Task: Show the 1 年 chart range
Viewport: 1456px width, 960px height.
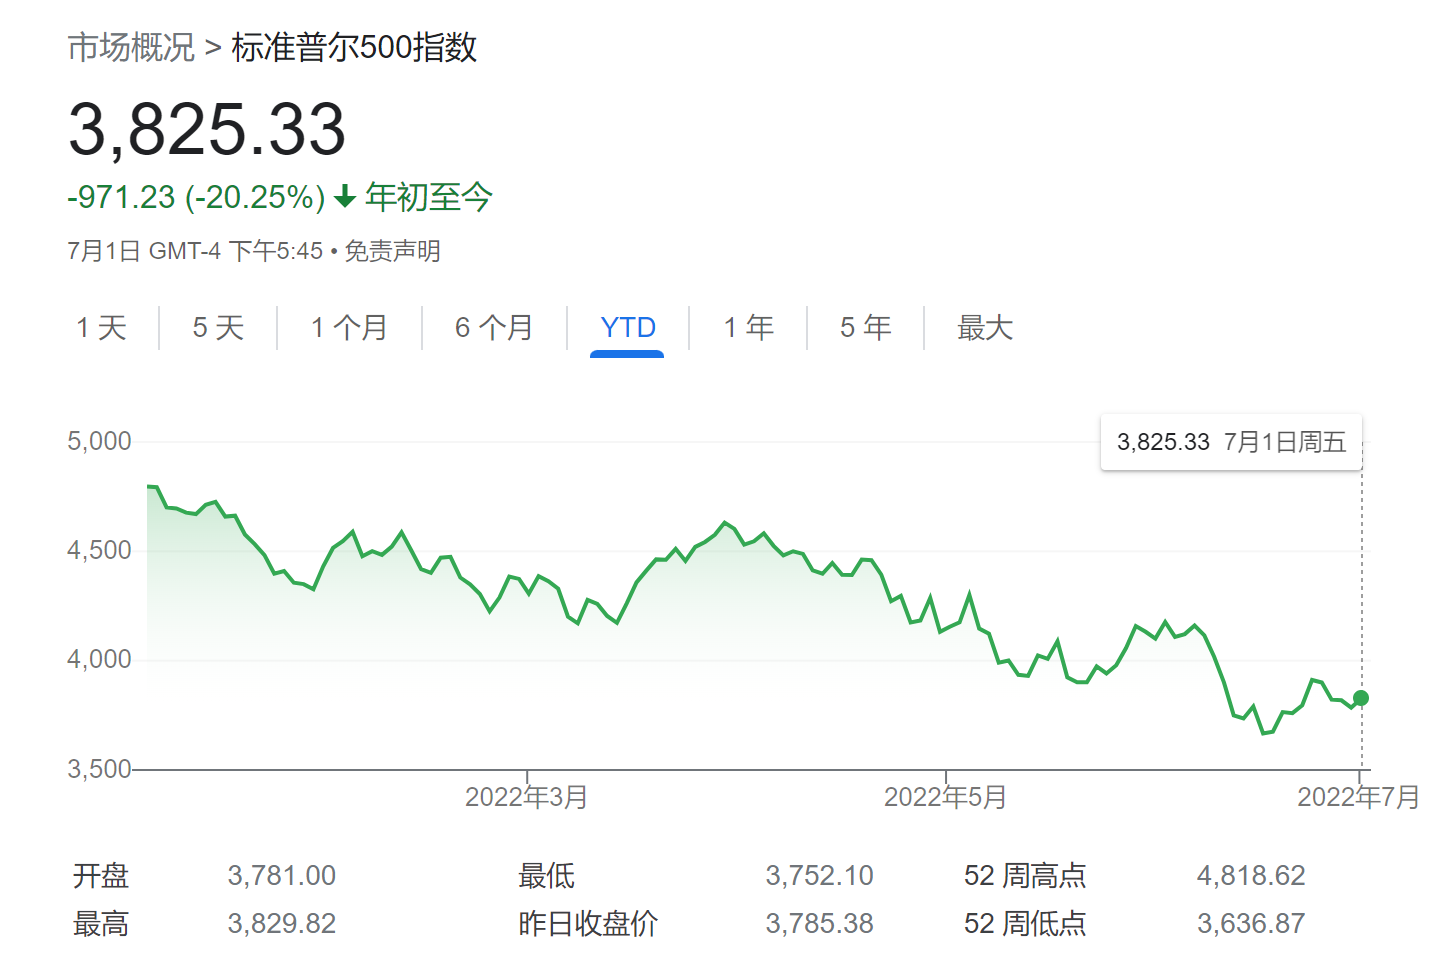Action: [749, 328]
